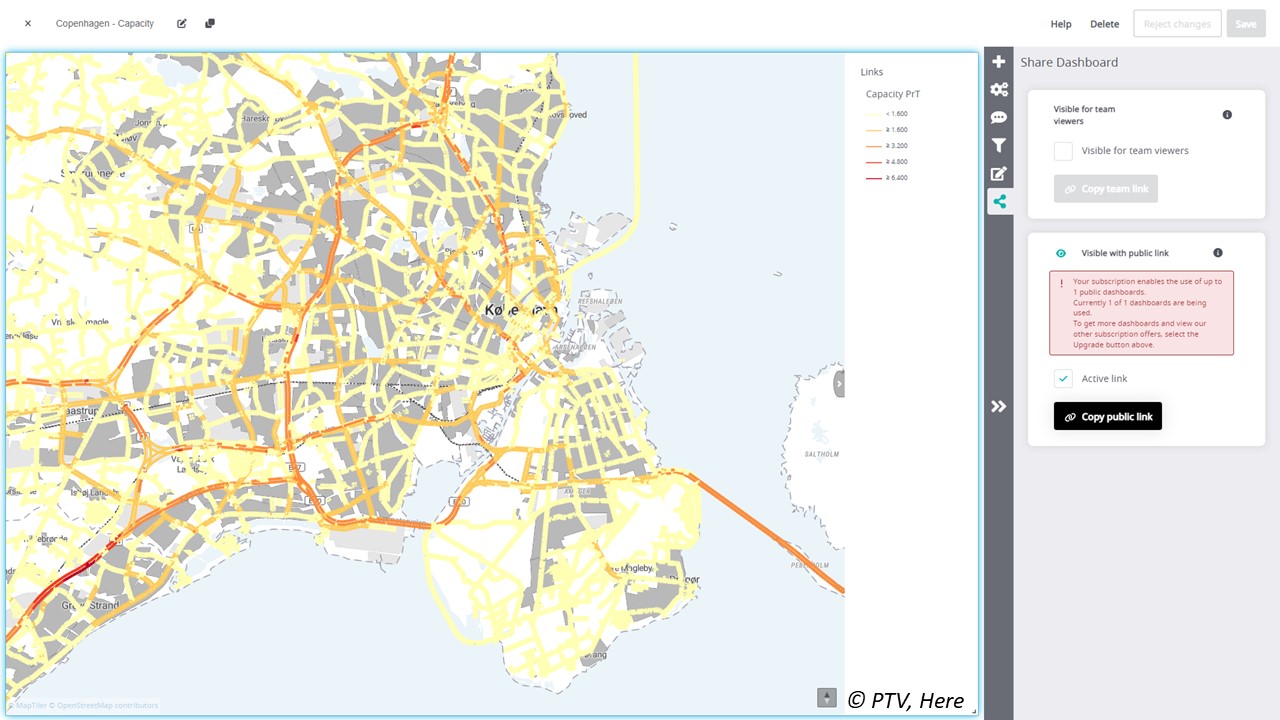Image resolution: width=1280 pixels, height=720 pixels.
Task: Click the Save button
Action: pos(1246,23)
